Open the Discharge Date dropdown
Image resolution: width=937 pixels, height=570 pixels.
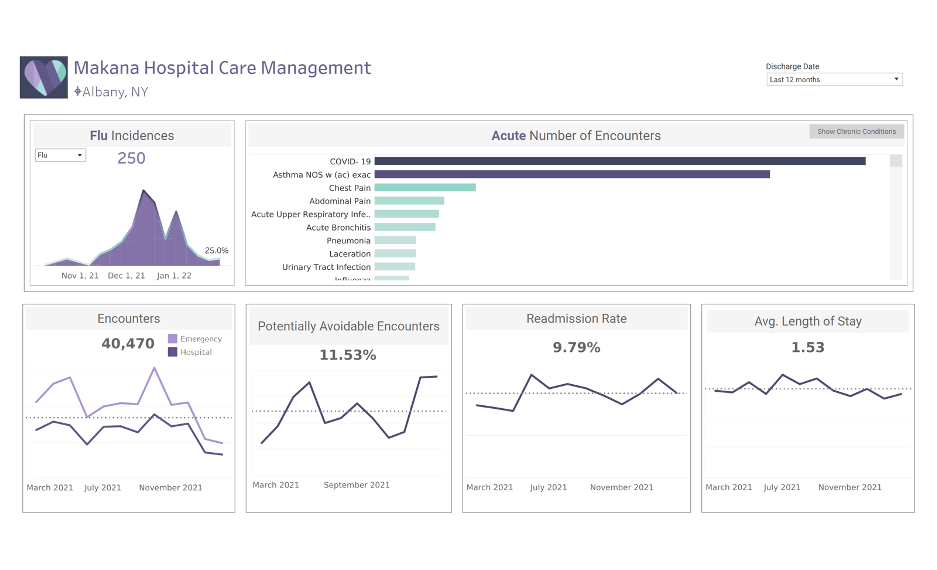click(834, 80)
